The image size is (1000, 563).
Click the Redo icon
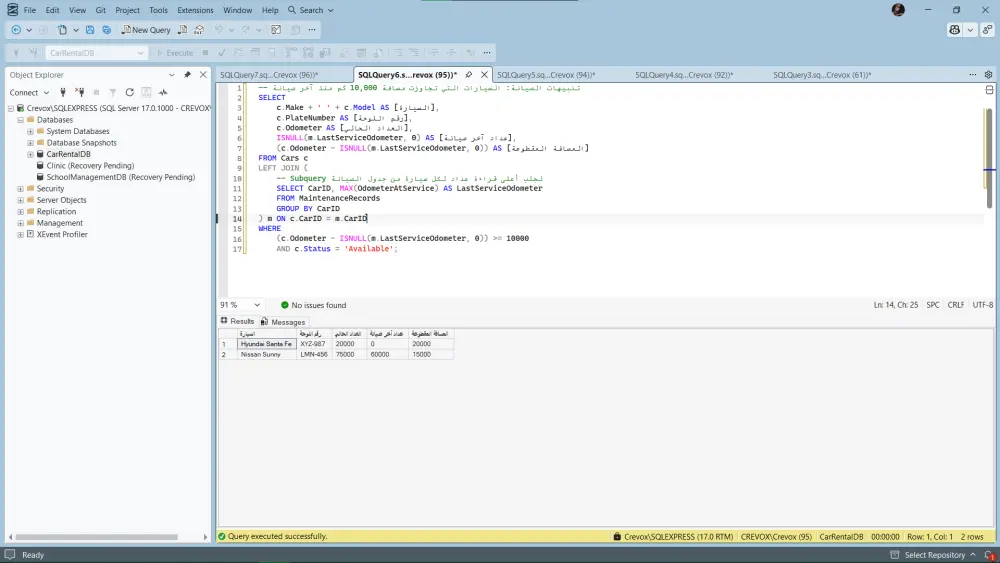coord(246,30)
